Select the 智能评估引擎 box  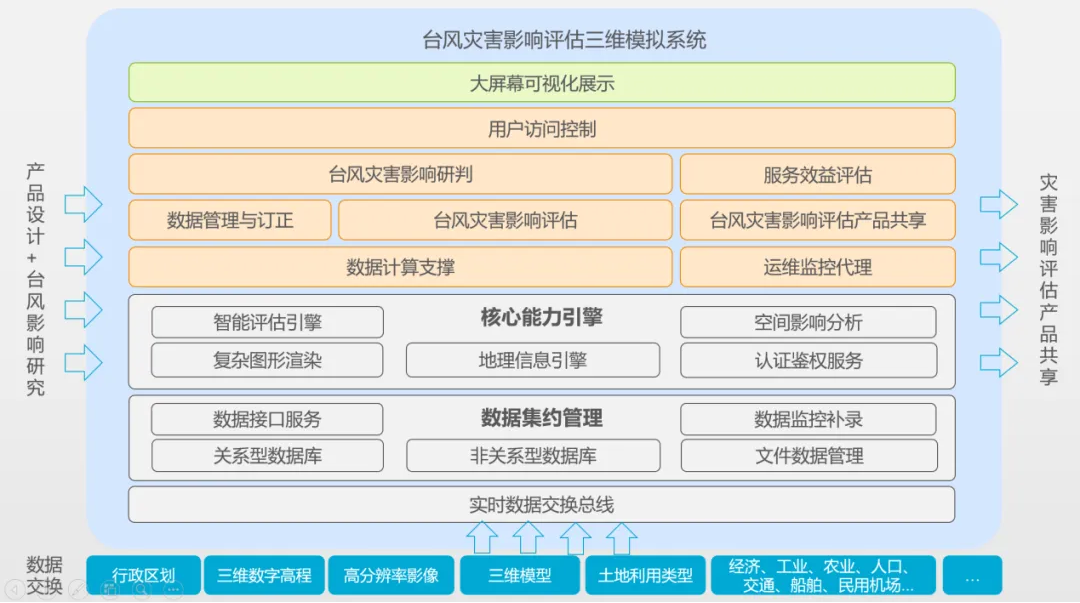click(x=267, y=322)
